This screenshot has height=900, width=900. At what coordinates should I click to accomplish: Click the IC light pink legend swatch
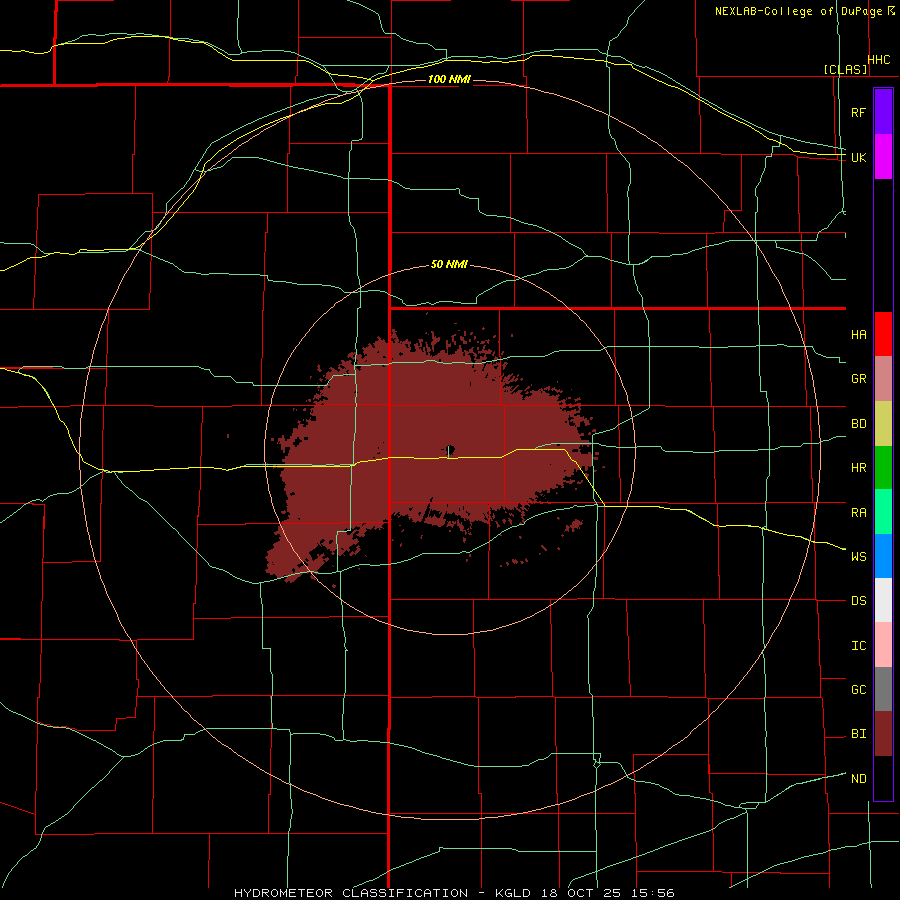point(883,645)
